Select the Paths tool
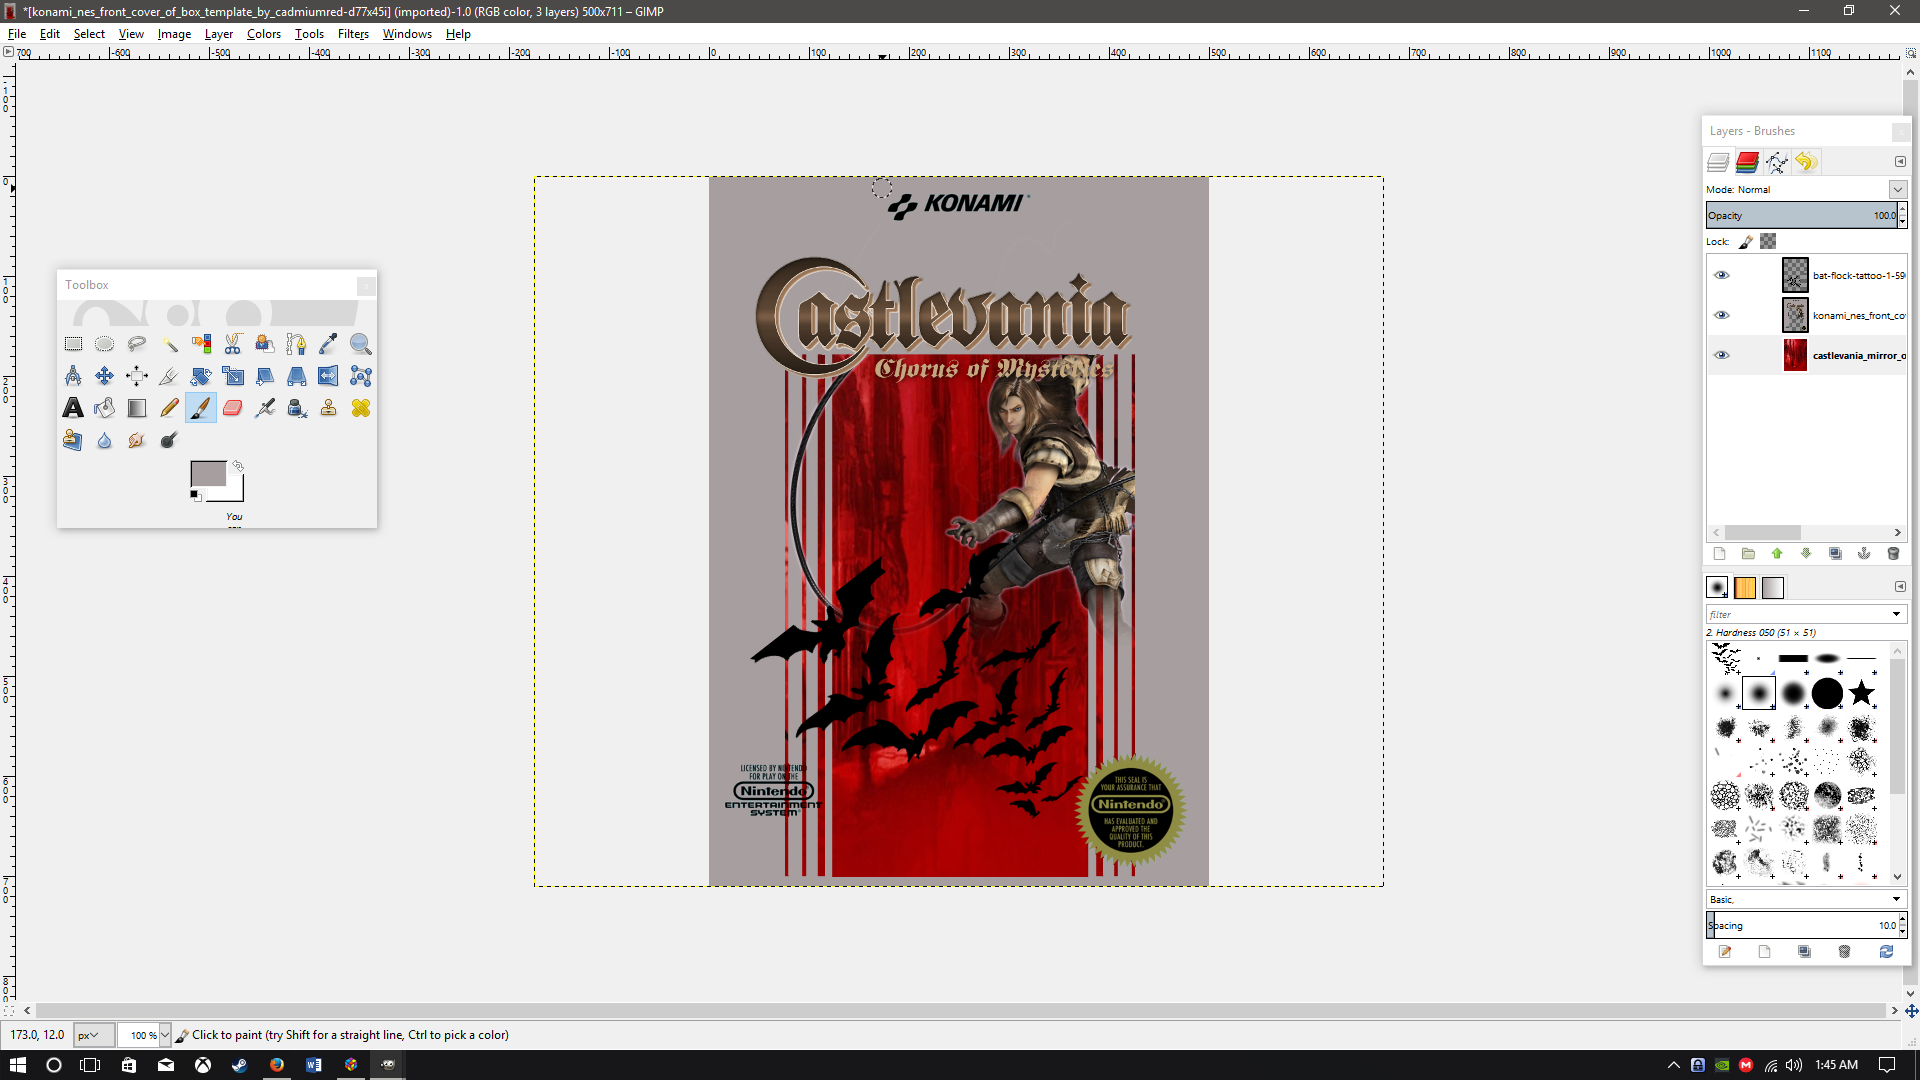The image size is (1920, 1080). (x=297, y=344)
